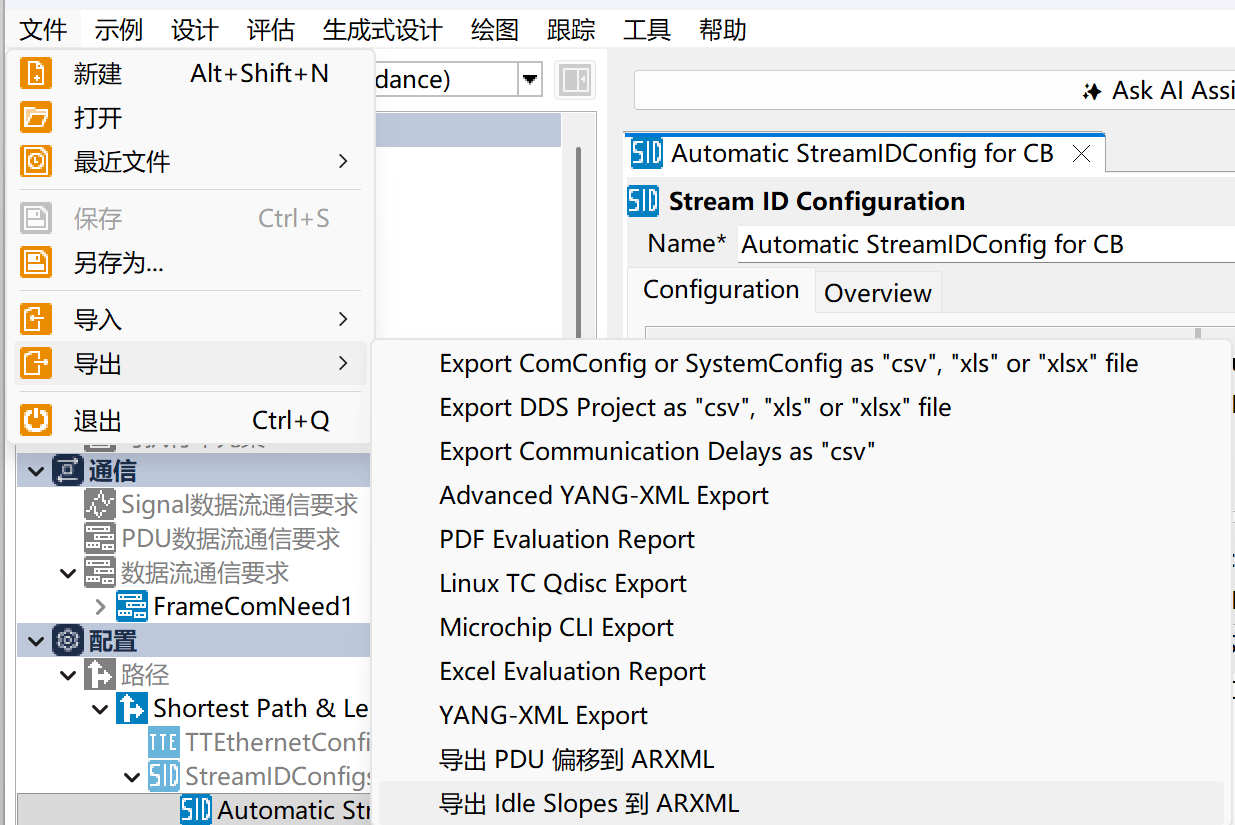Click the New file icon
Image resolution: width=1235 pixels, height=825 pixels.
click(36, 74)
